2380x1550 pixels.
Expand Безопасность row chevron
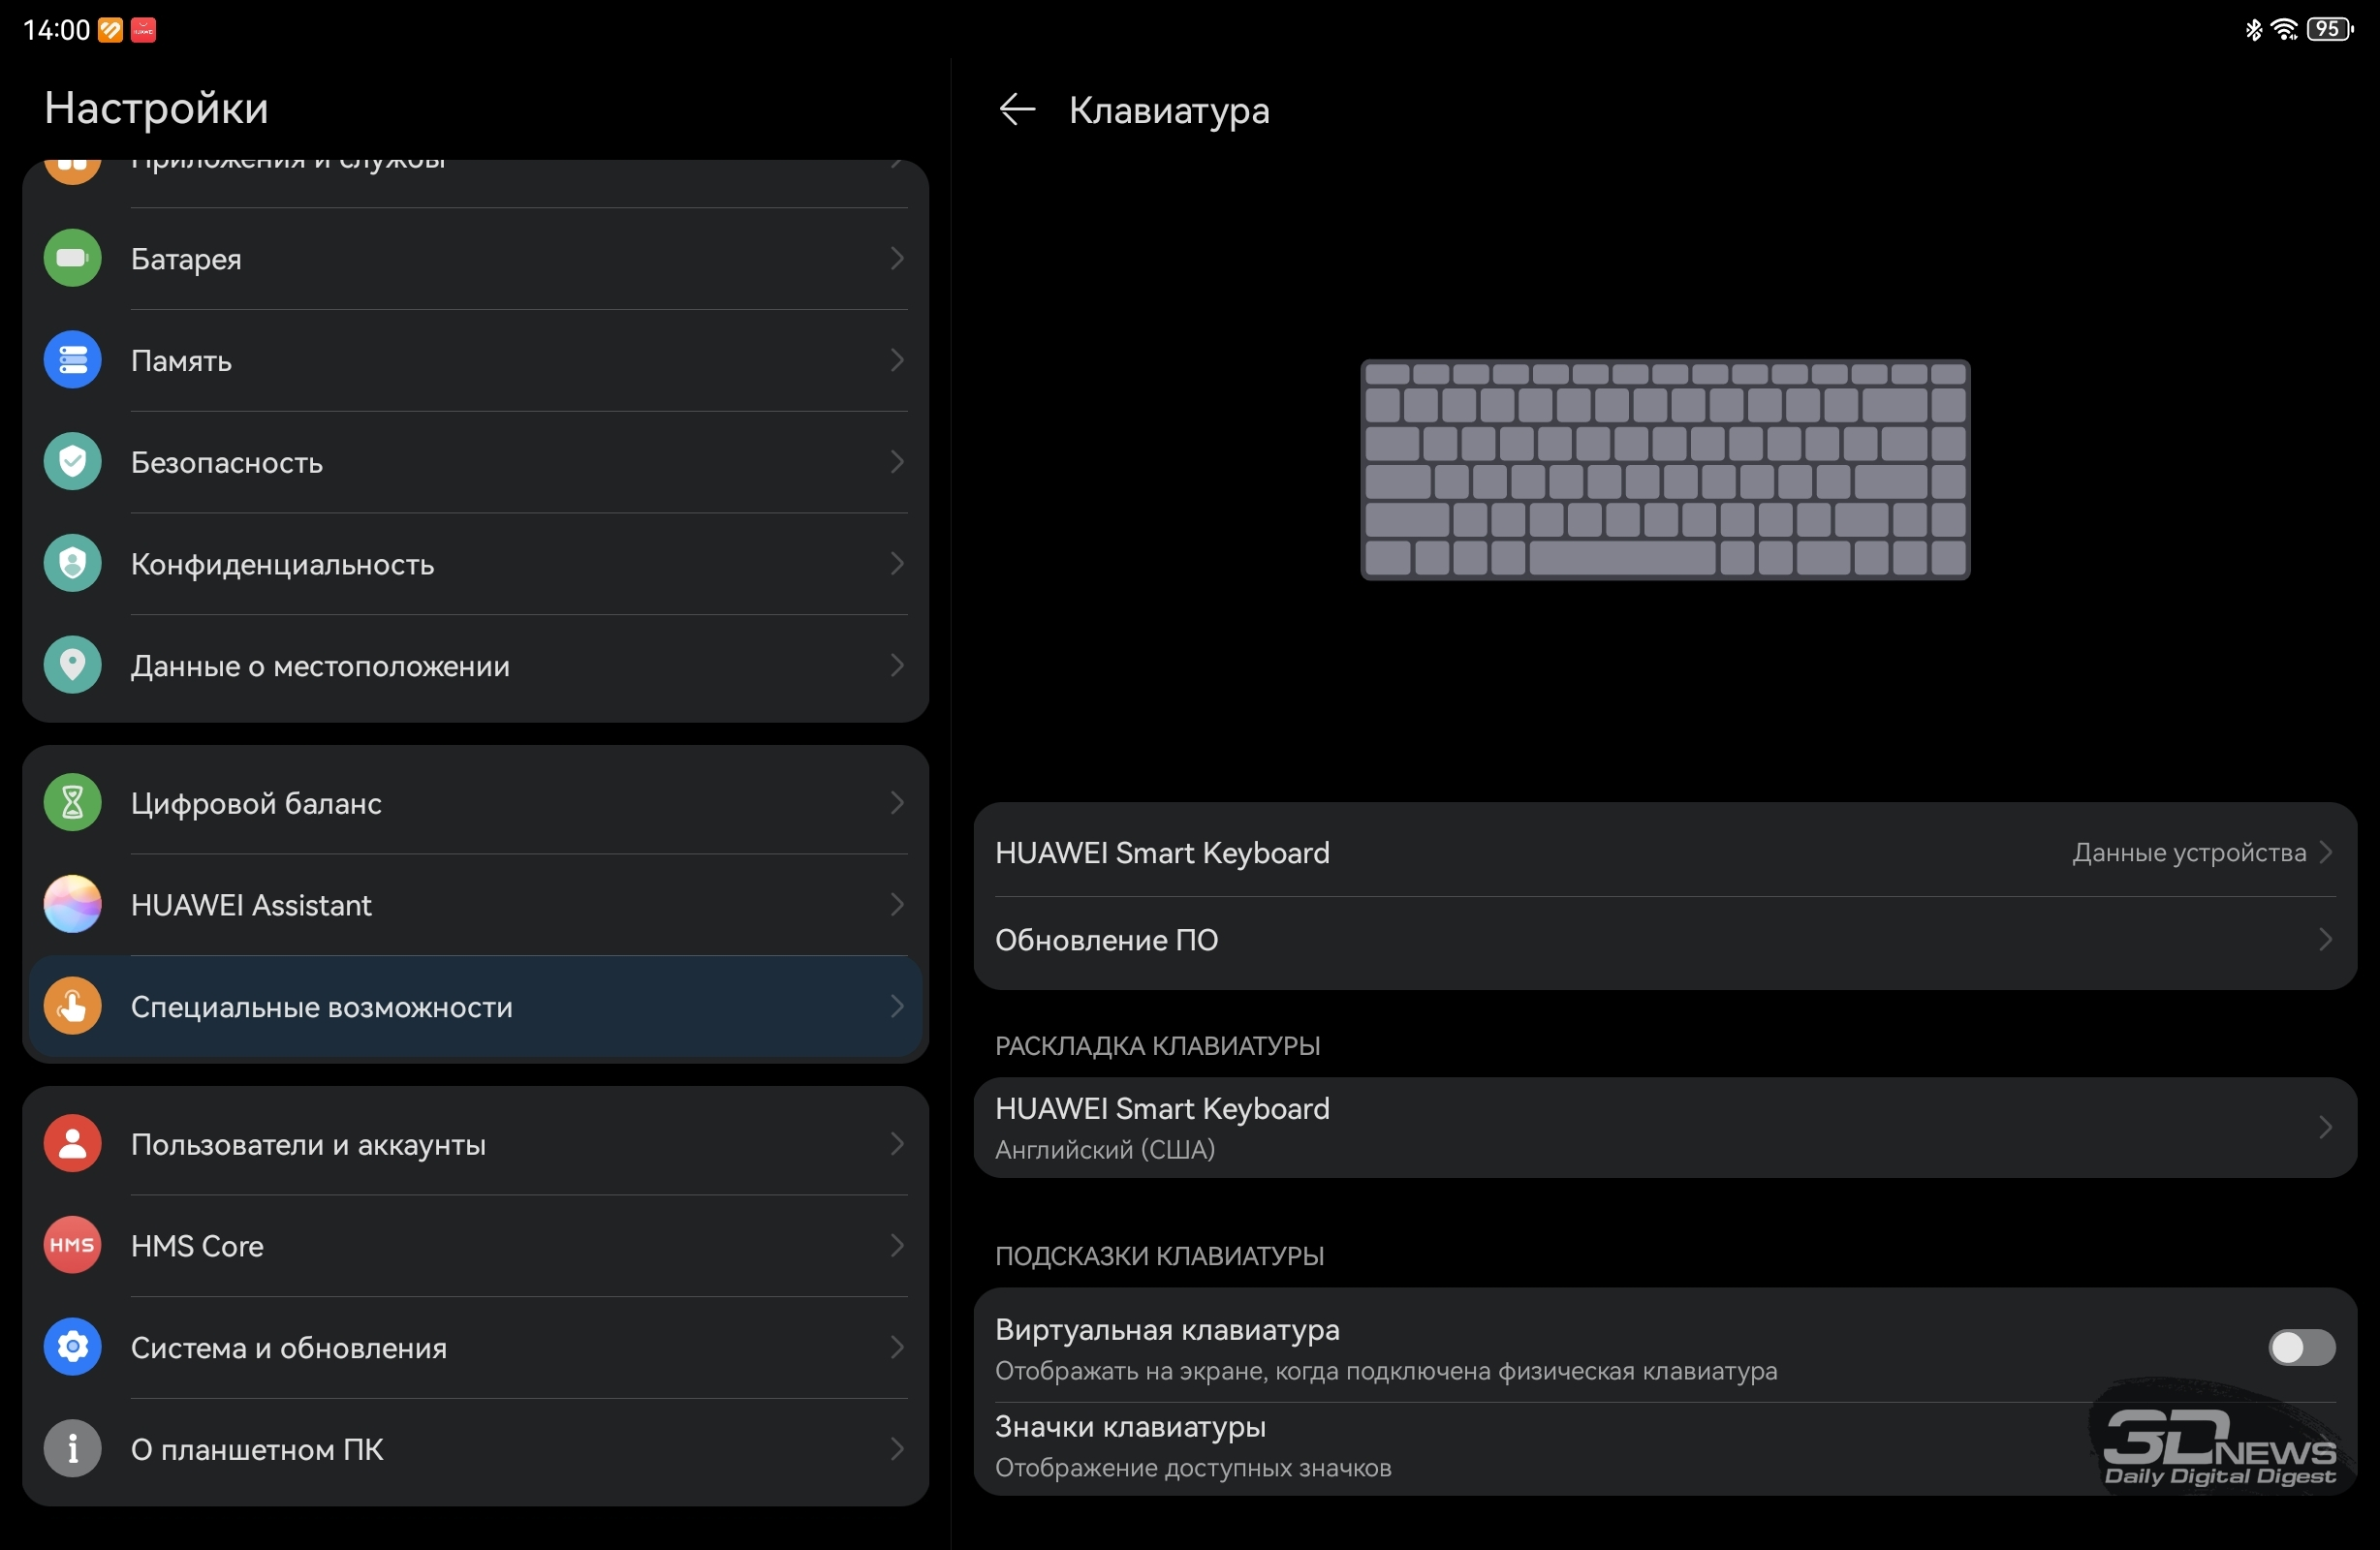pos(897,462)
